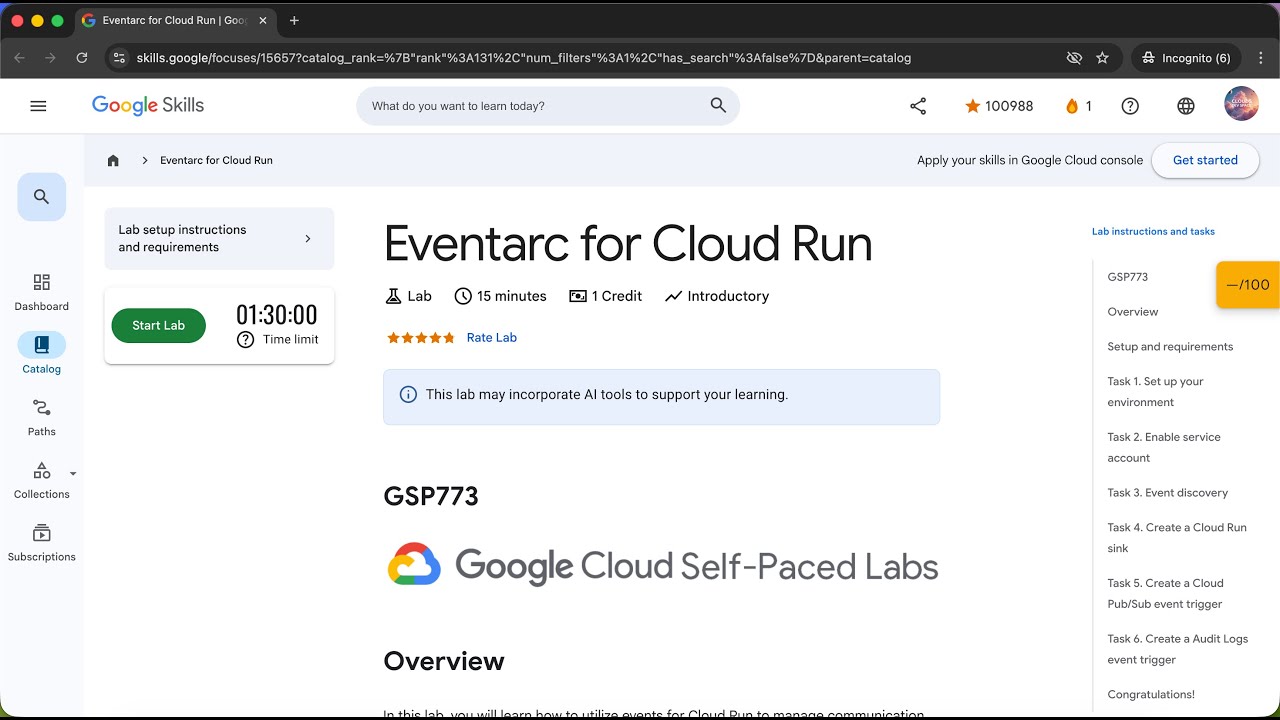The height and width of the screenshot is (720, 1280).
Task: Click the tracking protection eye icon
Action: [x=1074, y=58]
